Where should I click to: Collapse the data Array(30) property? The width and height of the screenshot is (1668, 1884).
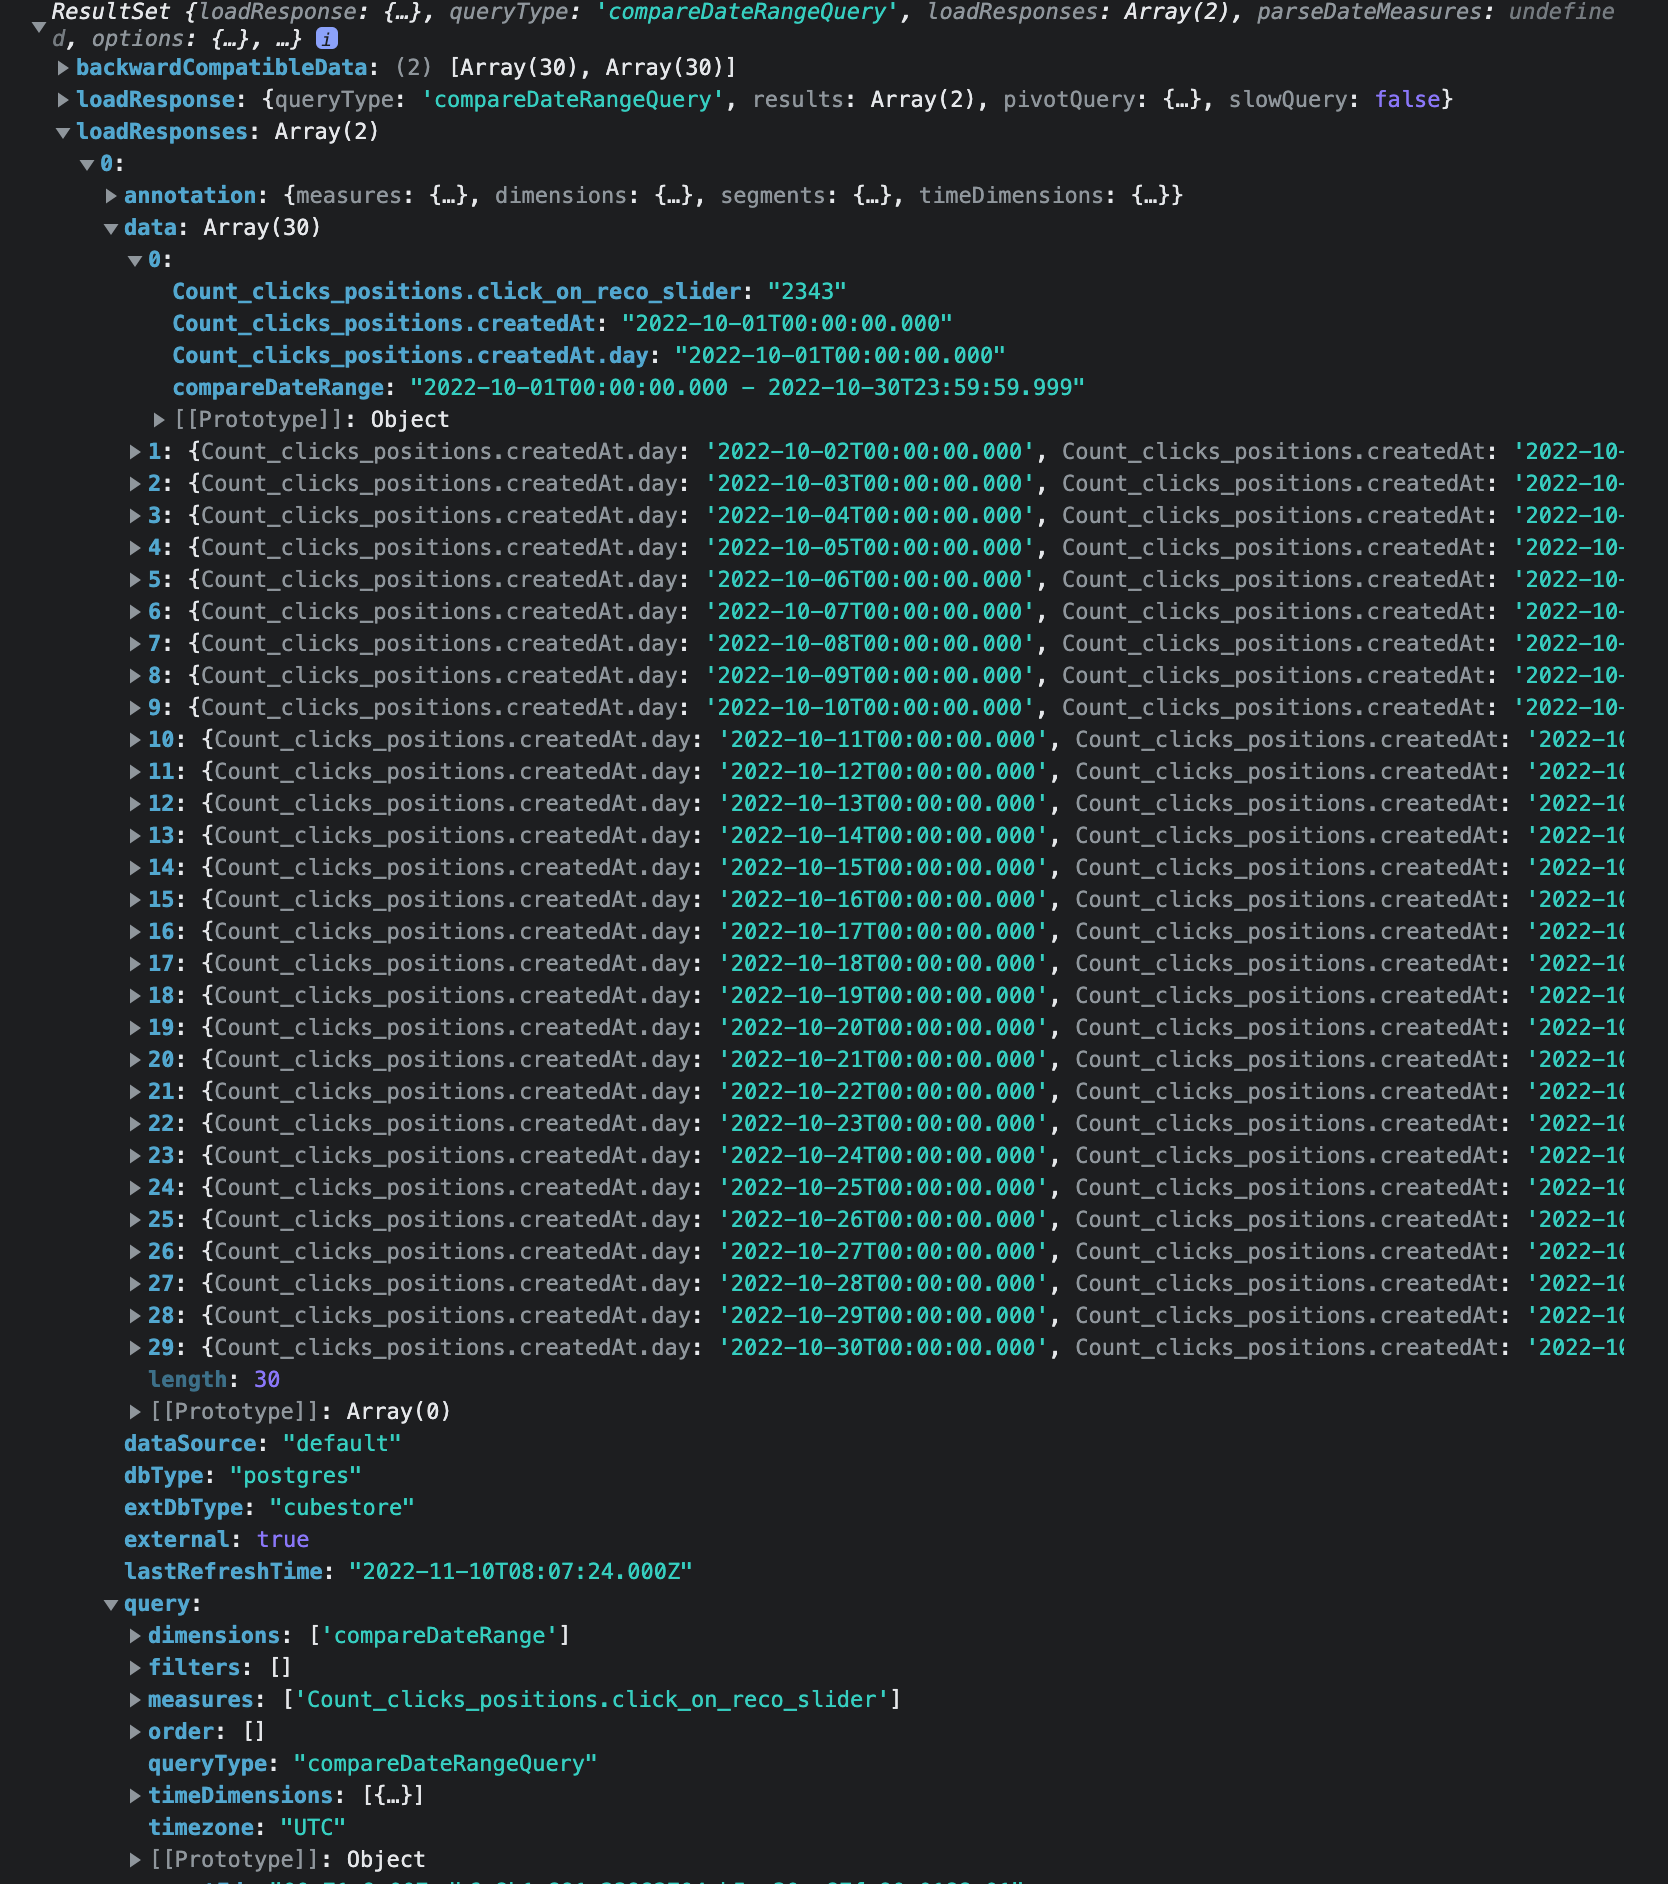tap(110, 228)
